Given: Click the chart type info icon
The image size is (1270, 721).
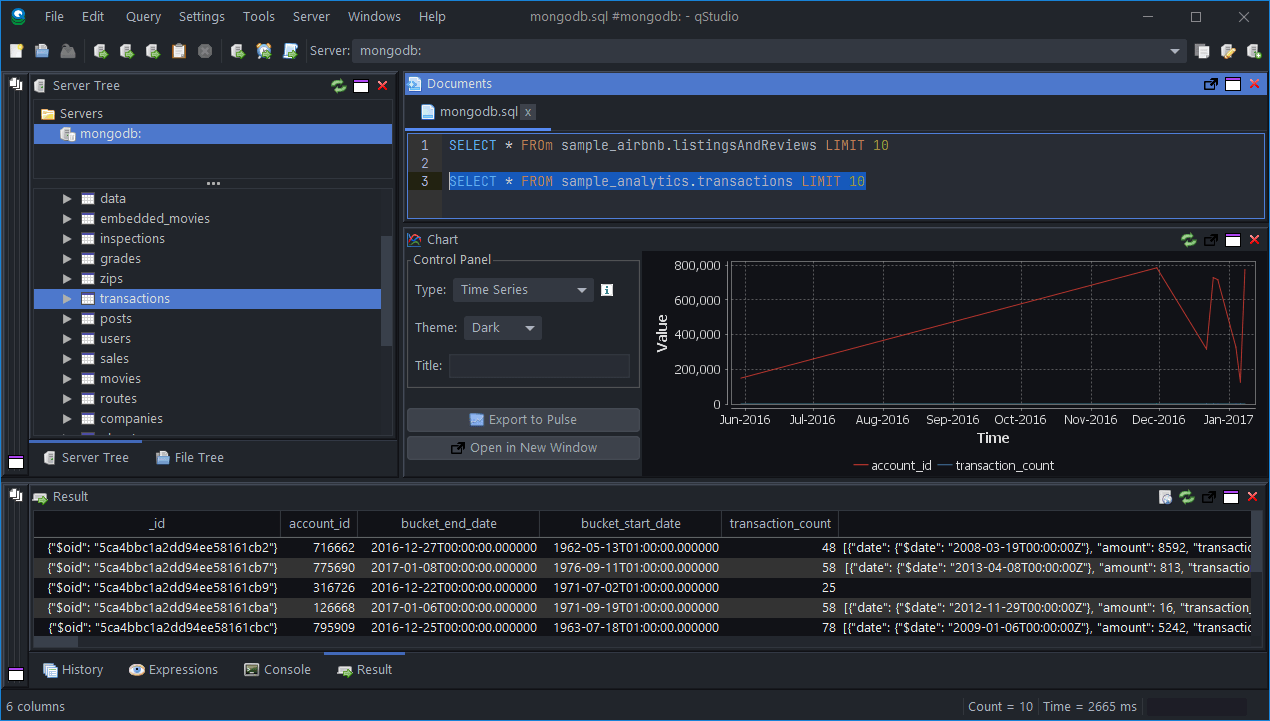Looking at the screenshot, I should pyautogui.click(x=606, y=290).
